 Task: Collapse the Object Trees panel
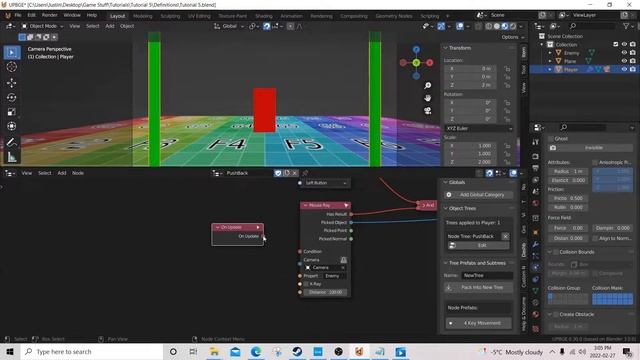pyautogui.click(x=446, y=209)
